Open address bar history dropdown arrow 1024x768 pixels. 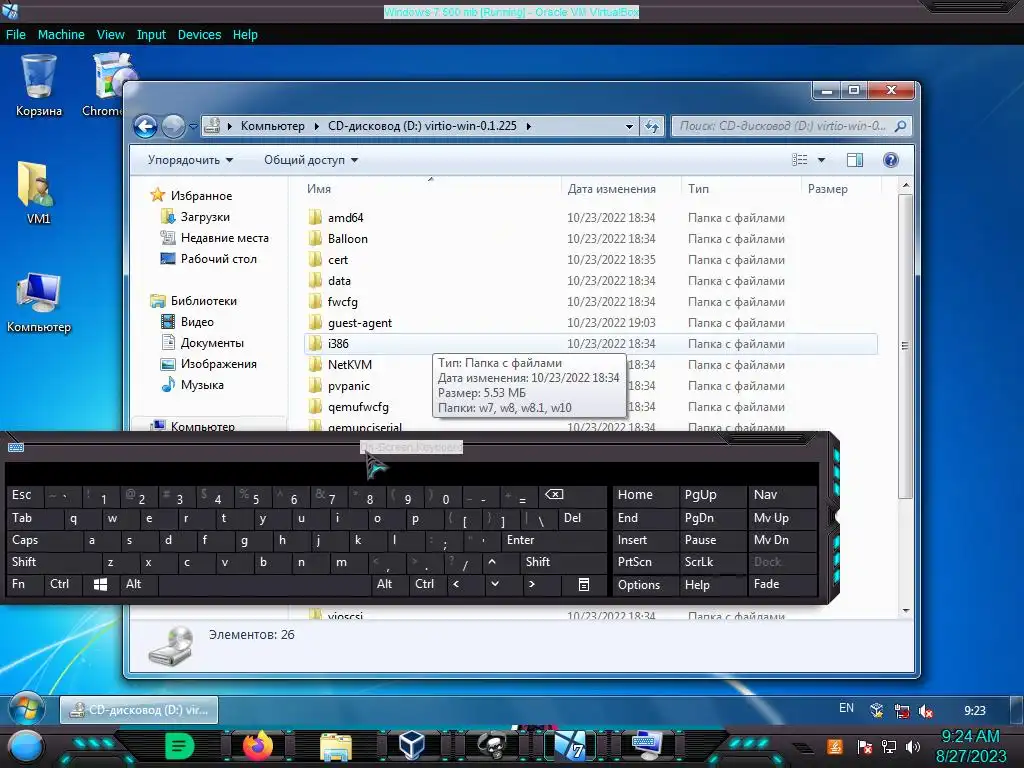click(629, 126)
